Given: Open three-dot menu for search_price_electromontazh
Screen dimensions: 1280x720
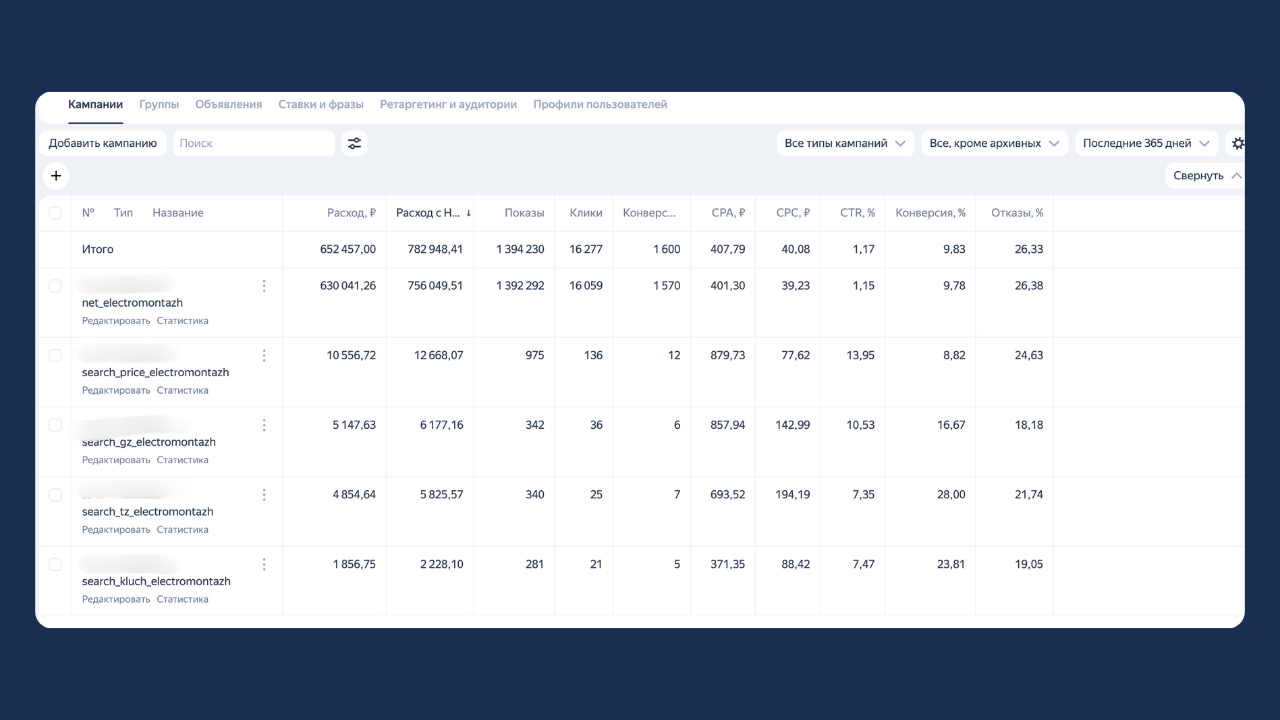Looking at the screenshot, I should coord(264,356).
